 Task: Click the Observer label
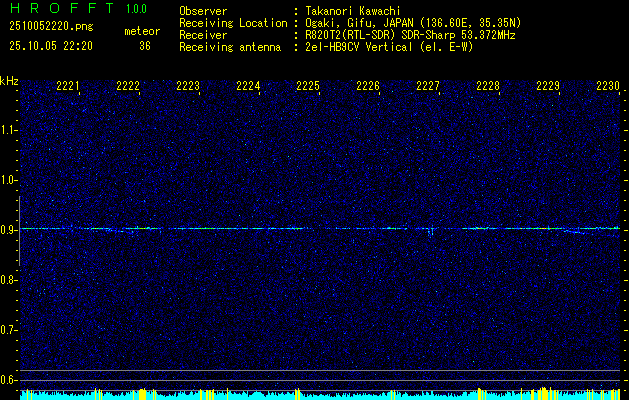(203, 11)
